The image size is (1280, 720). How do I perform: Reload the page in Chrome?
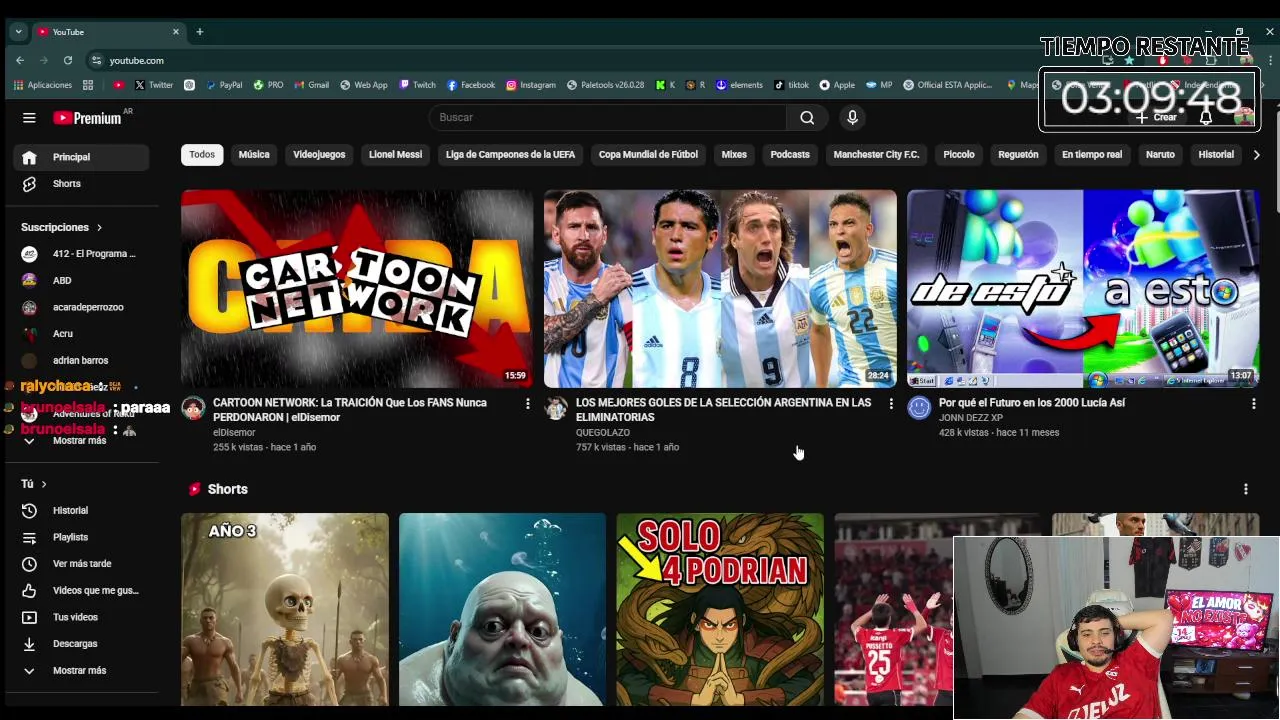click(67, 60)
